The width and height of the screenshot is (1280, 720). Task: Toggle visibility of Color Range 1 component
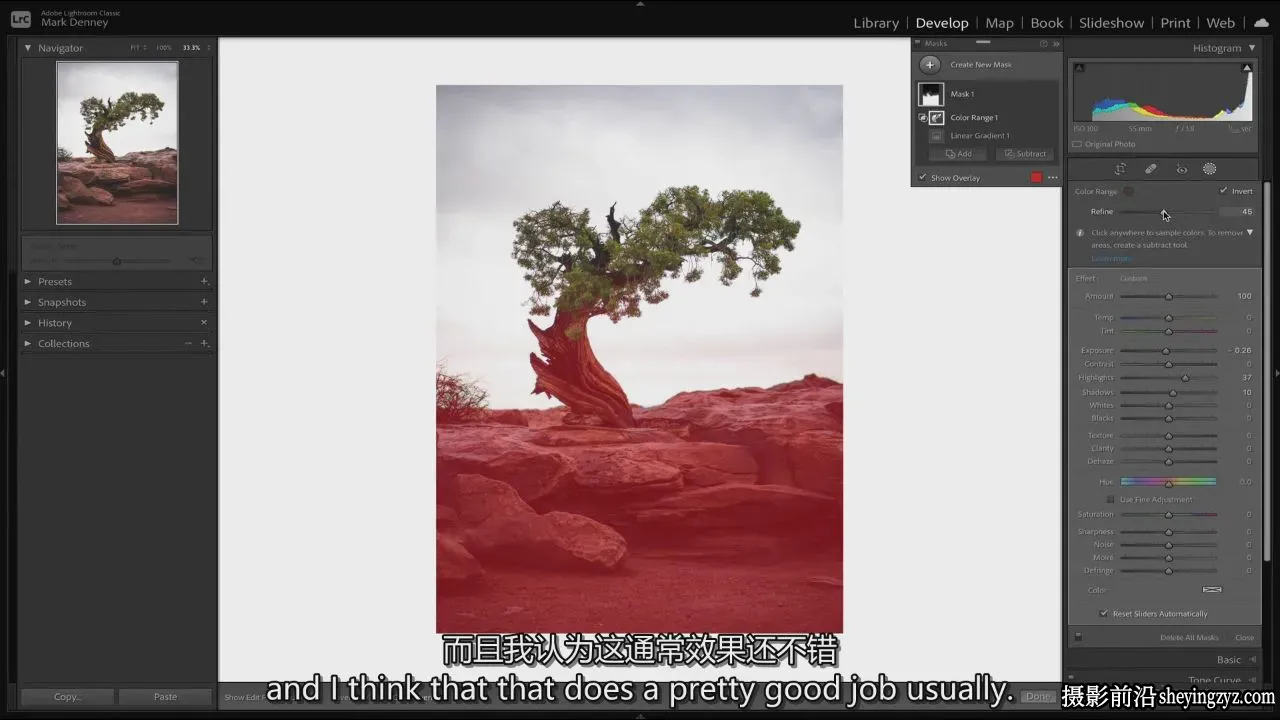922,118
